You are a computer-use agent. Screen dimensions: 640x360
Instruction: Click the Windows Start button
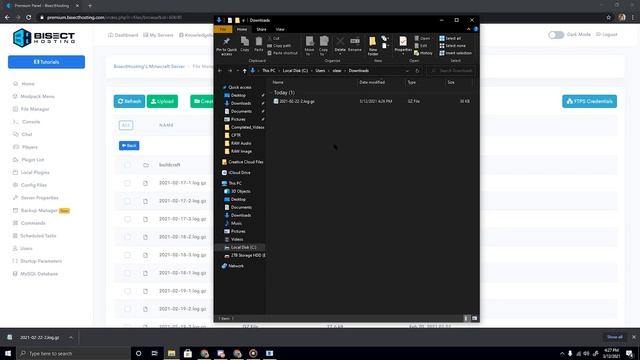8,353
